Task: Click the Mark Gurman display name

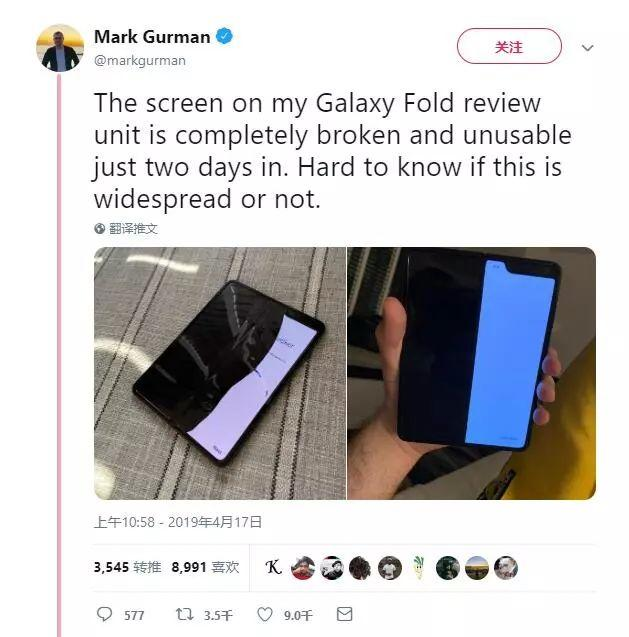Action: (152, 37)
